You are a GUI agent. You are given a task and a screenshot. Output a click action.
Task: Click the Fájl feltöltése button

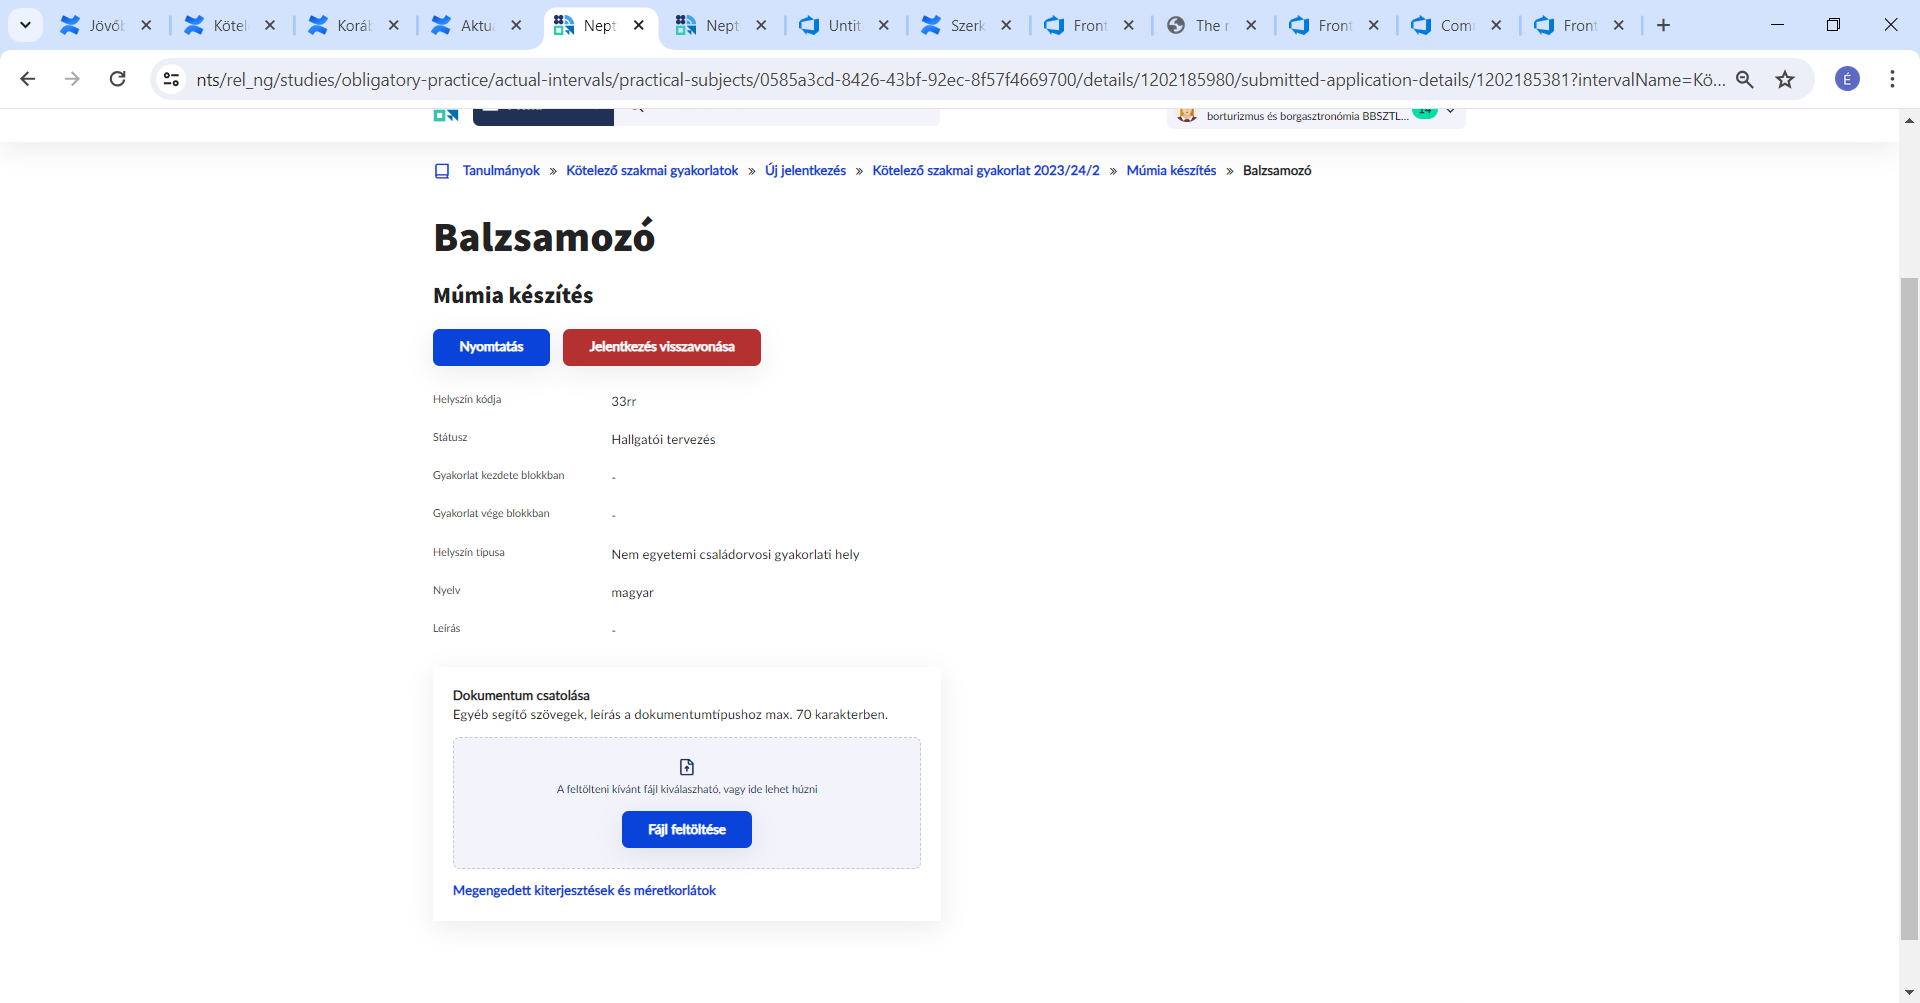(x=687, y=830)
